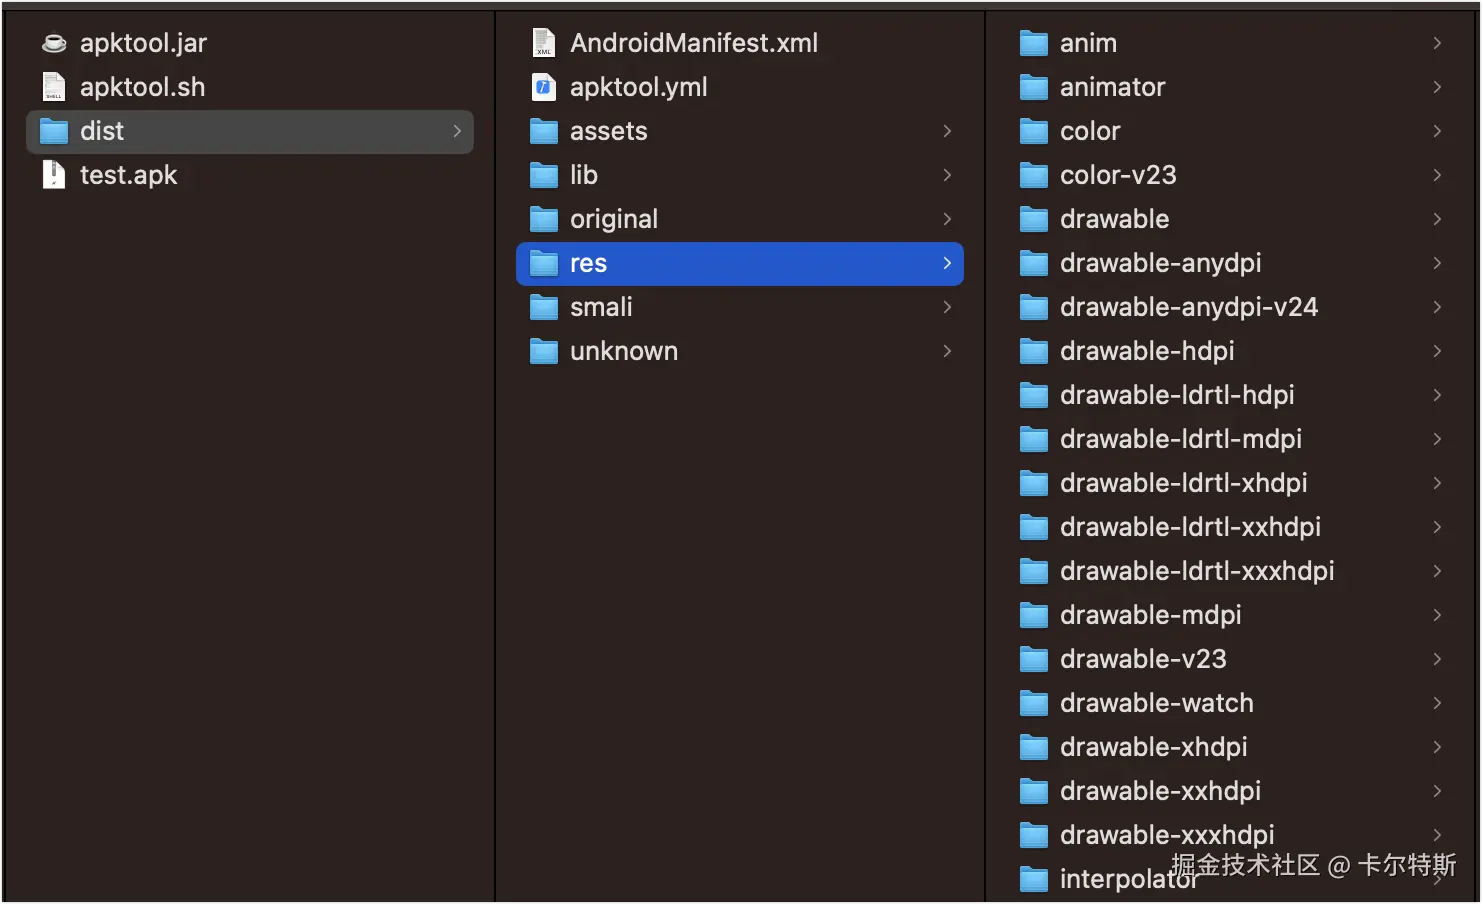Expand the assets folder chevron

tap(947, 131)
